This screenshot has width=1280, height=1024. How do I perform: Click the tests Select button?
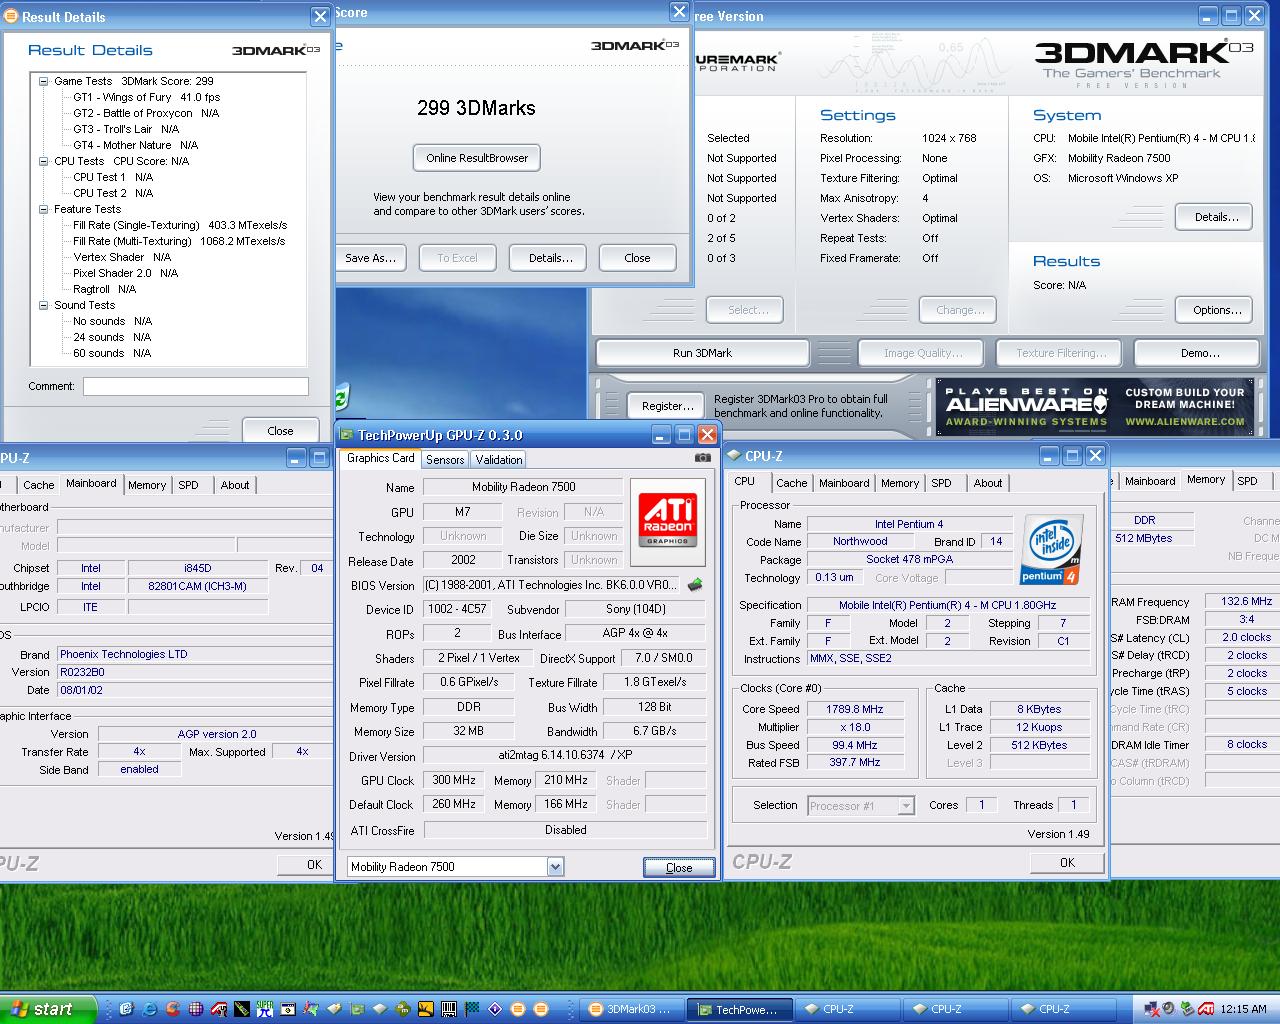coord(745,310)
